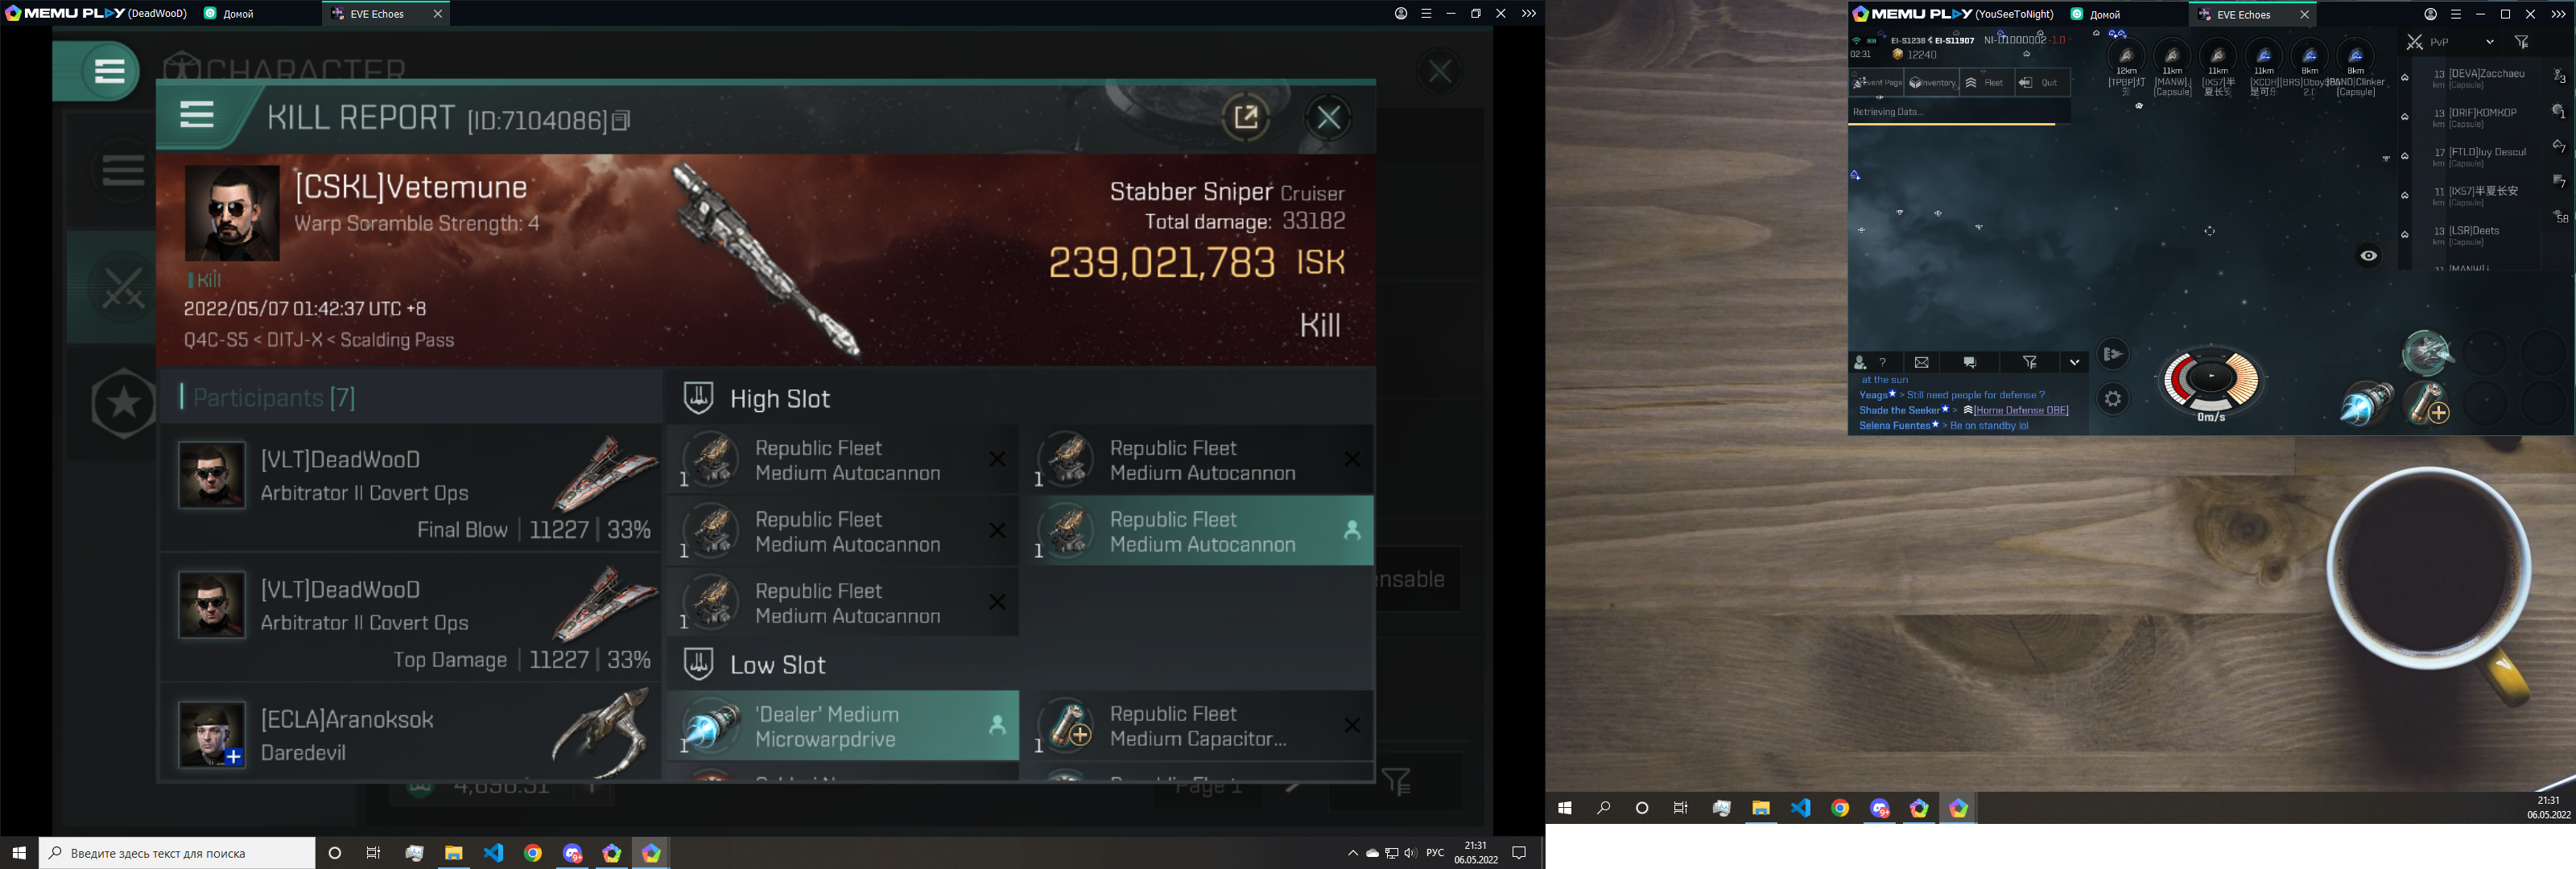This screenshot has width=2576, height=869.
Task: Share the kill report with the export icon
Action: tap(1245, 118)
